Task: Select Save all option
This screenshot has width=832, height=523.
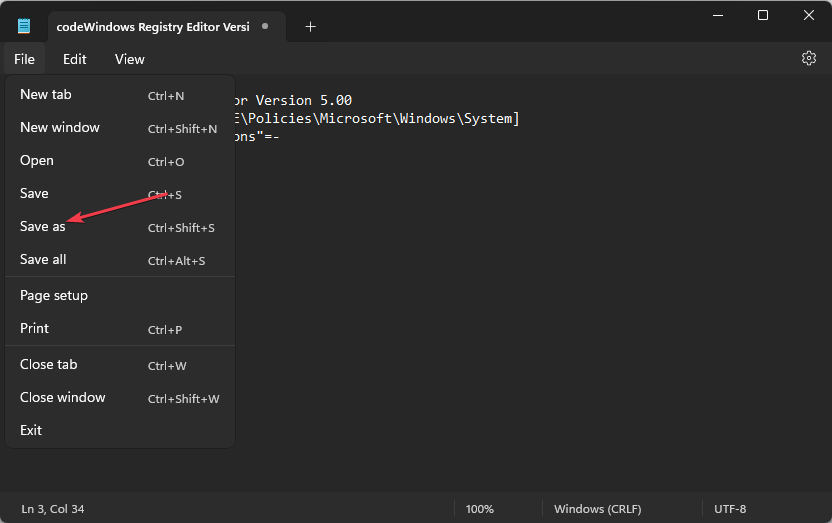Action: pos(43,260)
